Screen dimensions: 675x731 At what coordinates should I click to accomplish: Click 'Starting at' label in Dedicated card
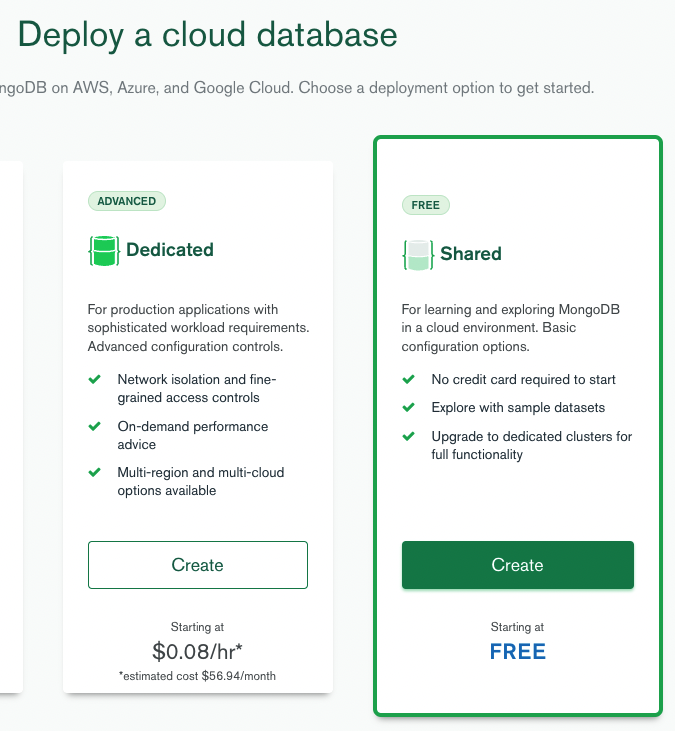coord(197,627)
